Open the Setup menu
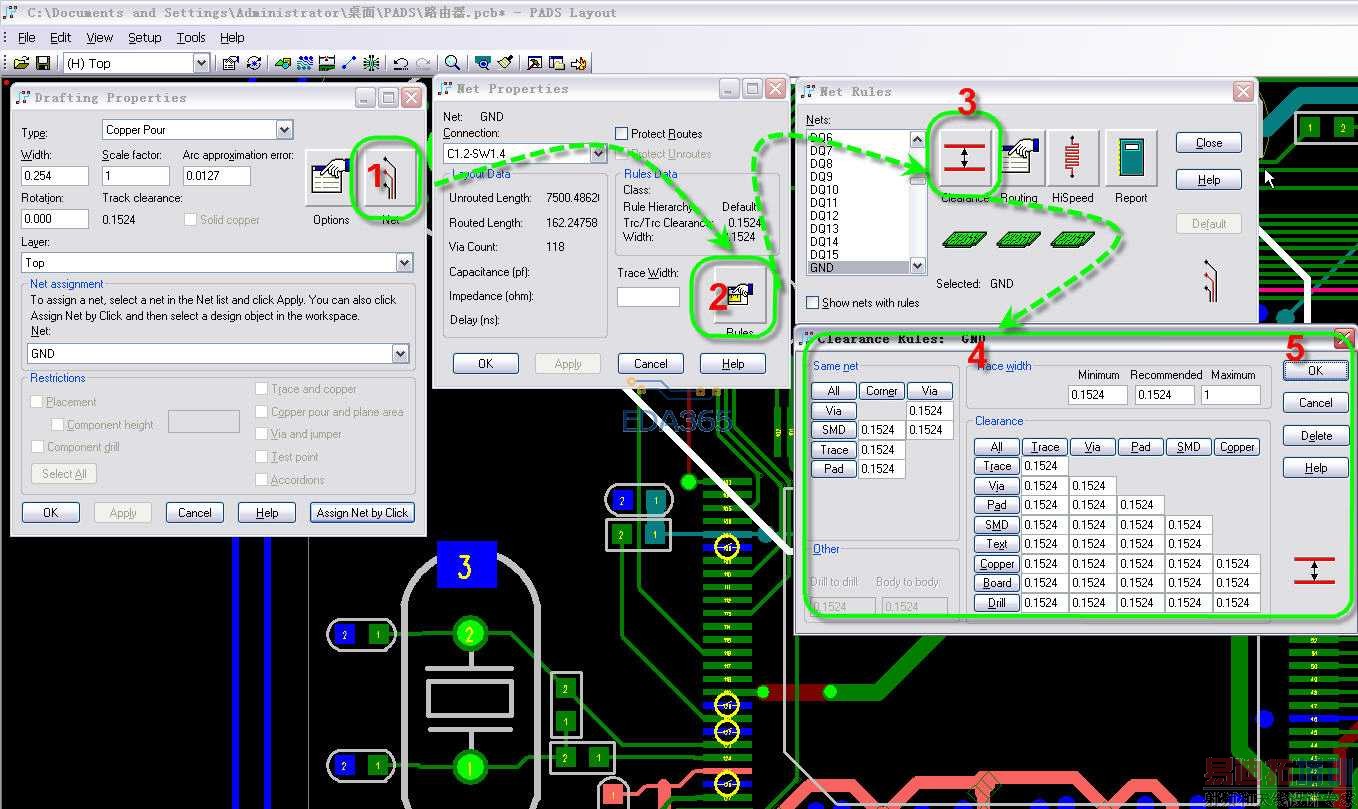The height and width of the screenshot is (809, 1358). (x=145, y=37)
